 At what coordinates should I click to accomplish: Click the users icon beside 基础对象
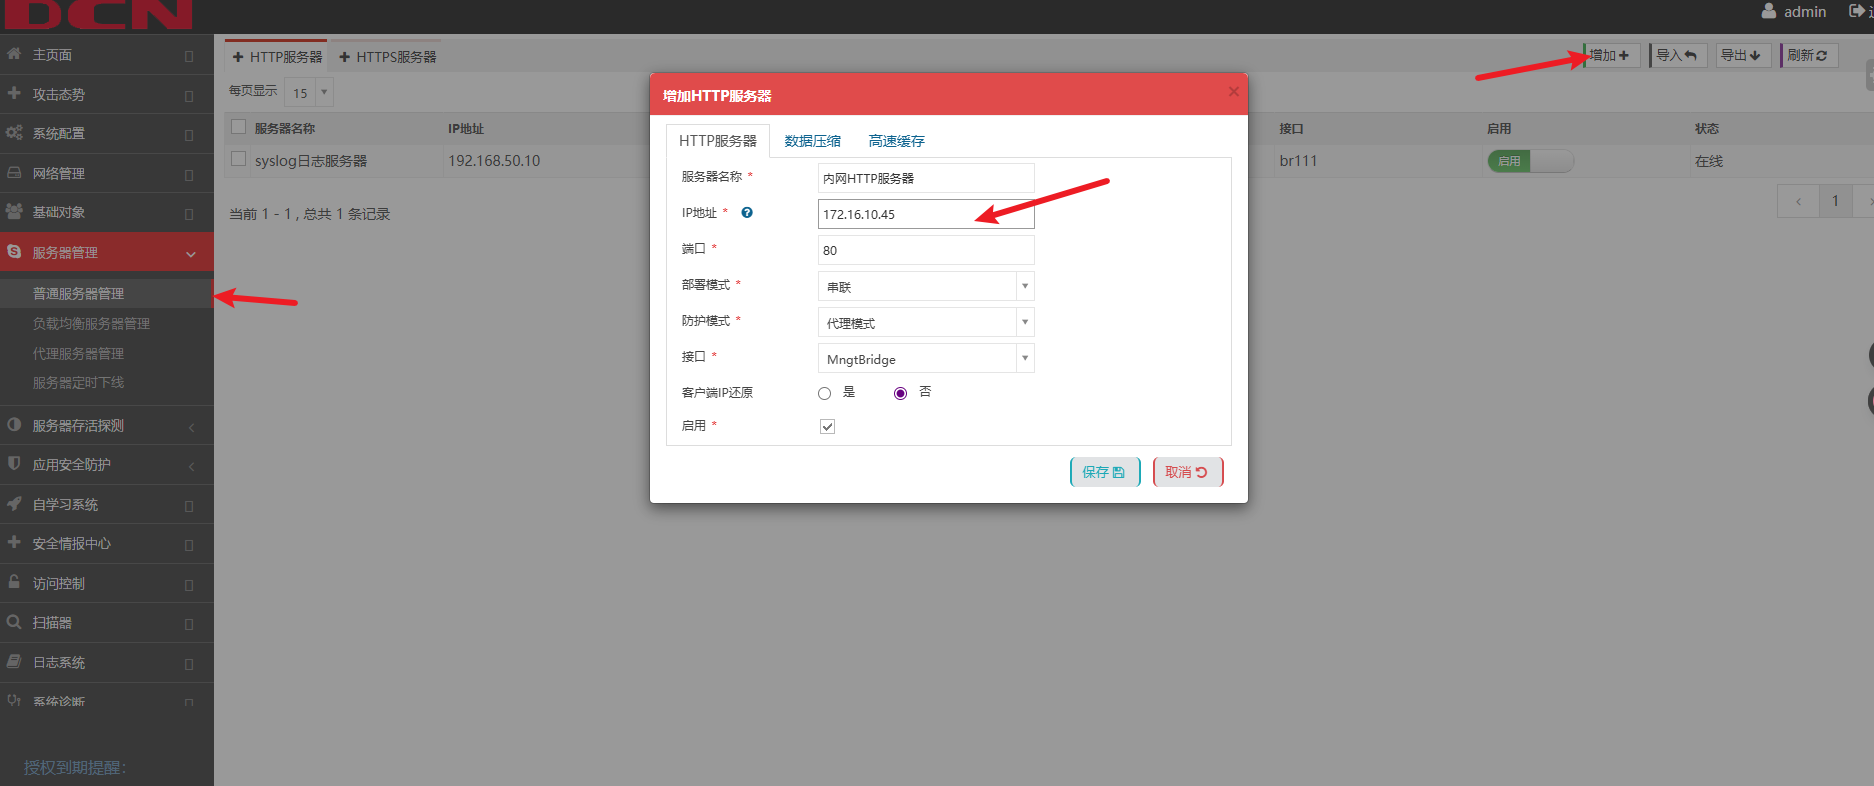pyautogui.click(x=14, y=211)
